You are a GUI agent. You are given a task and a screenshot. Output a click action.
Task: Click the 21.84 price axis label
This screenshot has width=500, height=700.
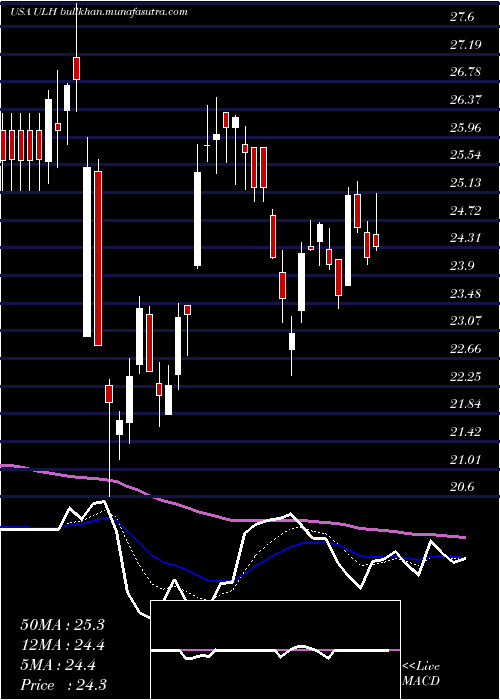[466, 404]
